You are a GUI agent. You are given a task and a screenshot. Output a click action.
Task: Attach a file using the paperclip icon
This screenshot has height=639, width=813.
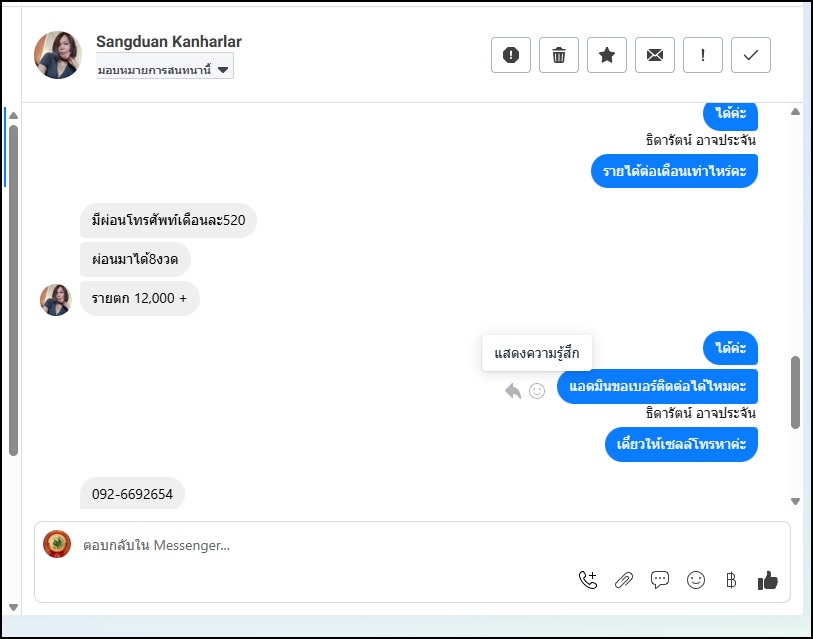pyautogui.click(x=624, y=580)
